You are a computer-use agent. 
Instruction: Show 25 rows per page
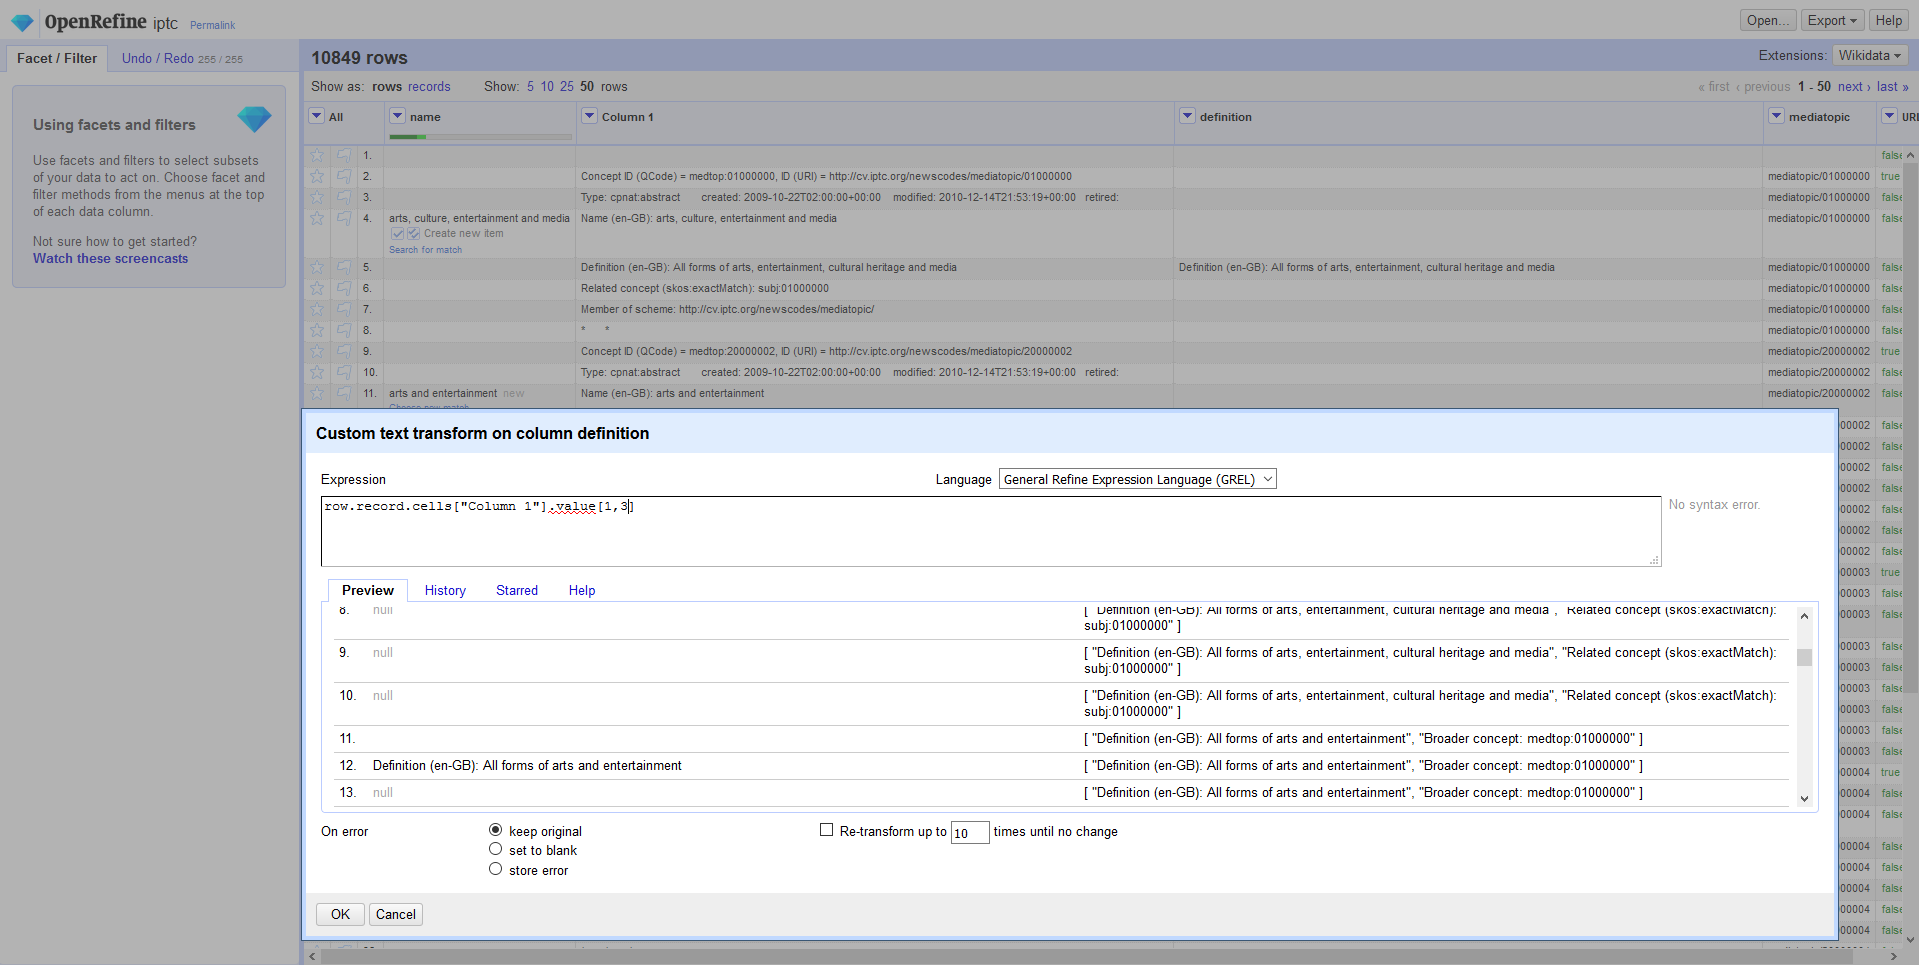point(567,87)
